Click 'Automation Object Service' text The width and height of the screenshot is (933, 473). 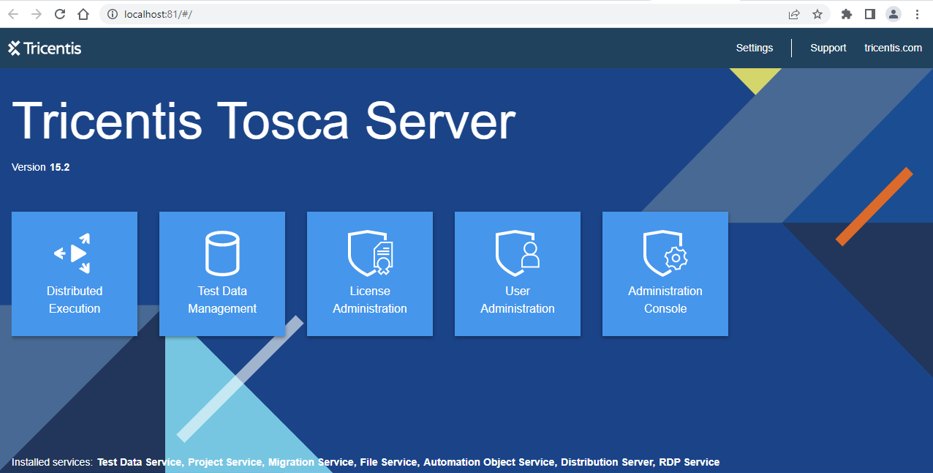pyautogui.click(x=490, y=462)
